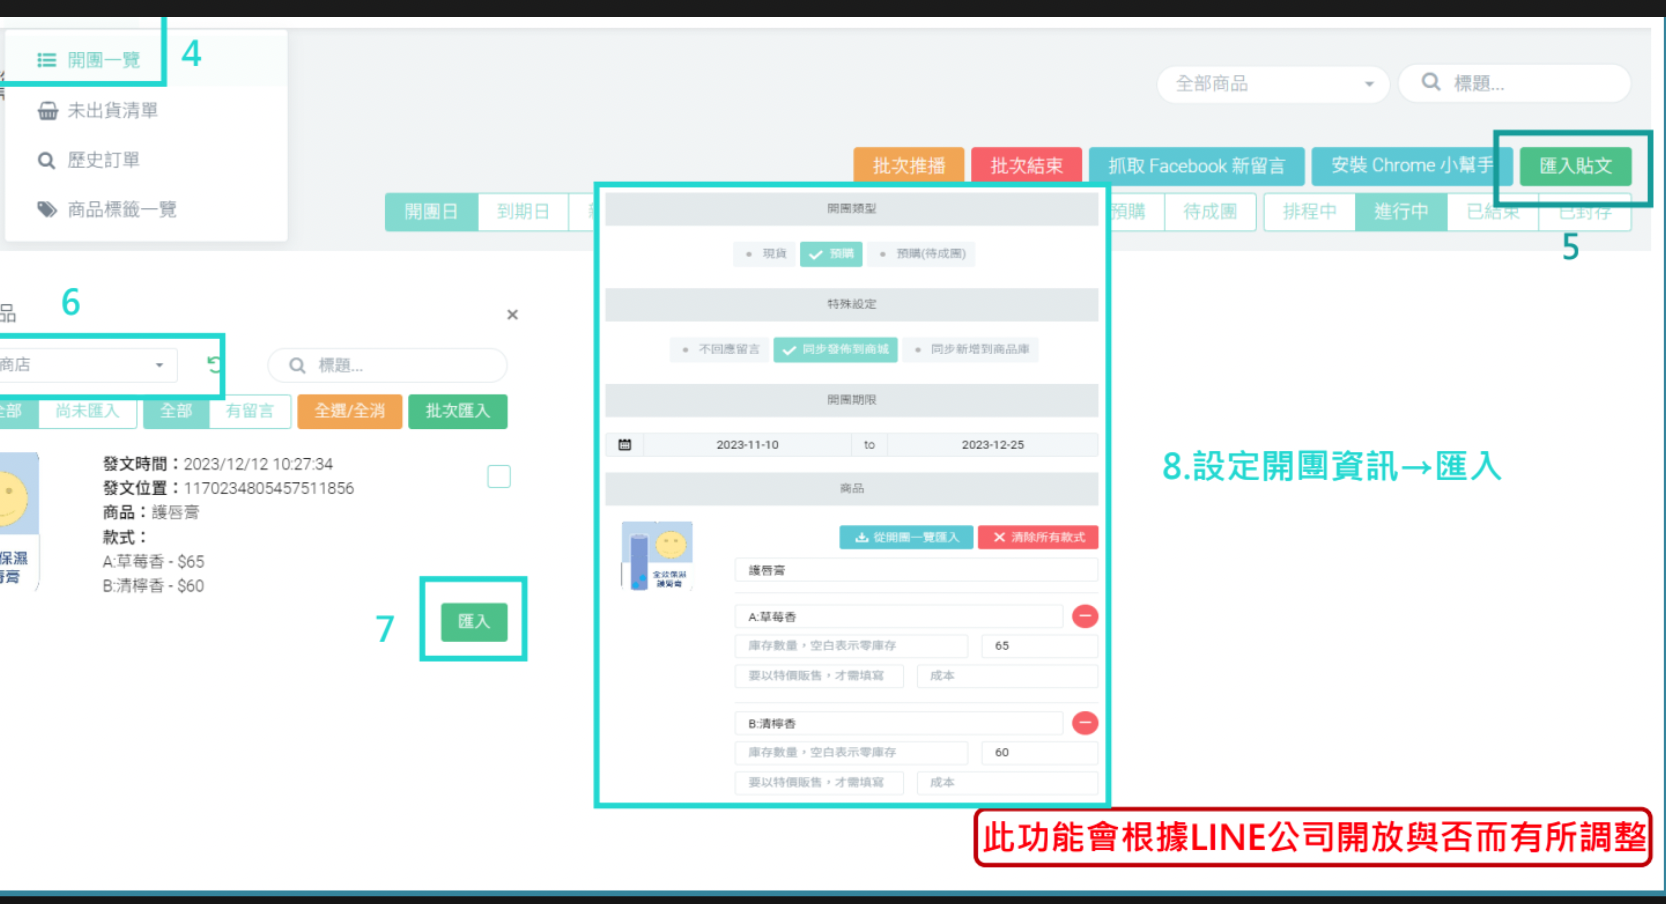Toggle the 同步新增到商品庫 setting
Image resolution: width=1666 pixels, height=904 pixels.
coord(970,349)
